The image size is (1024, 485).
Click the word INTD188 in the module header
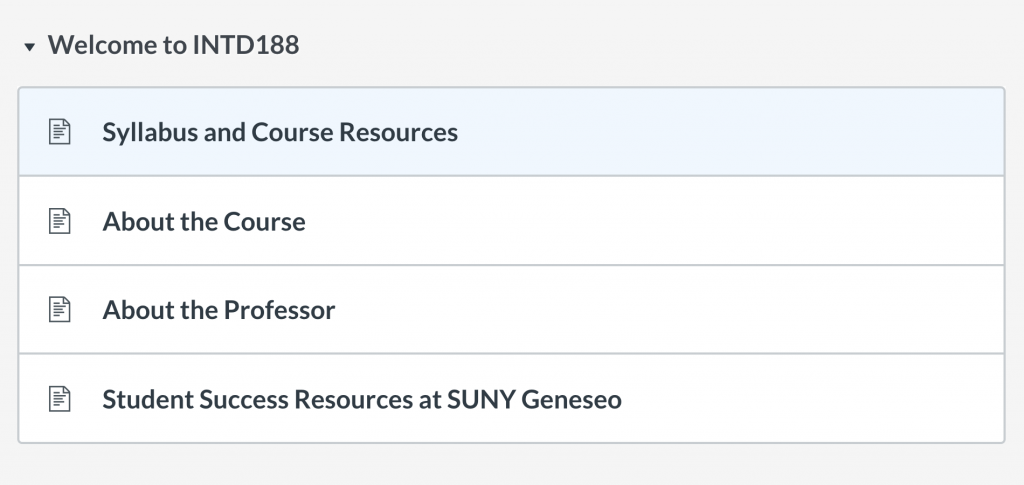pos(246,45)
